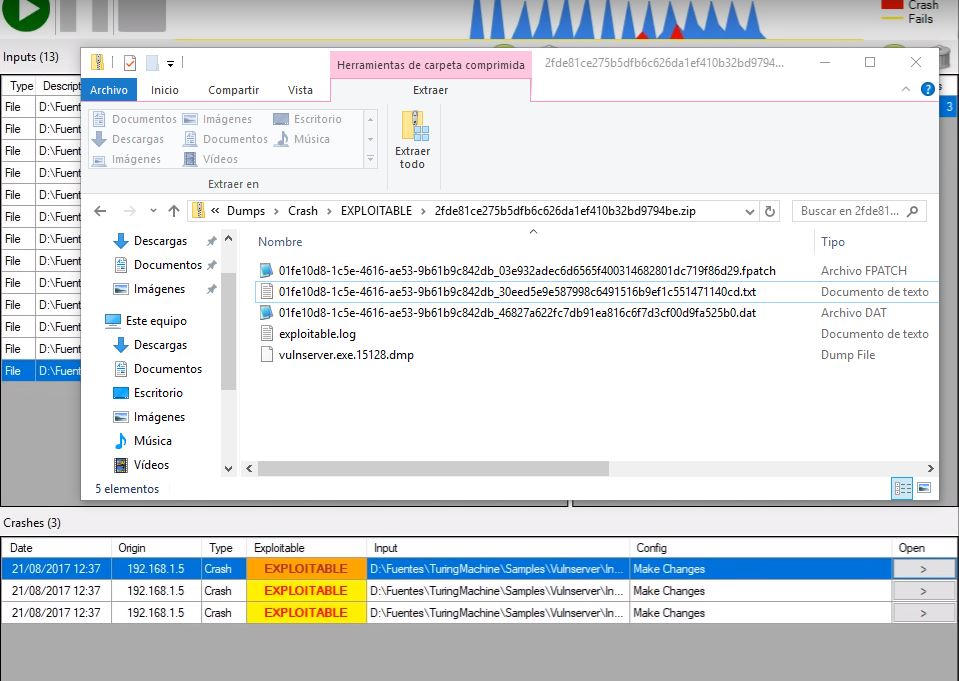The image size is (959, 681).
Task: Click the up-one-level arrow in address bar
Action: tap(174, 211)
